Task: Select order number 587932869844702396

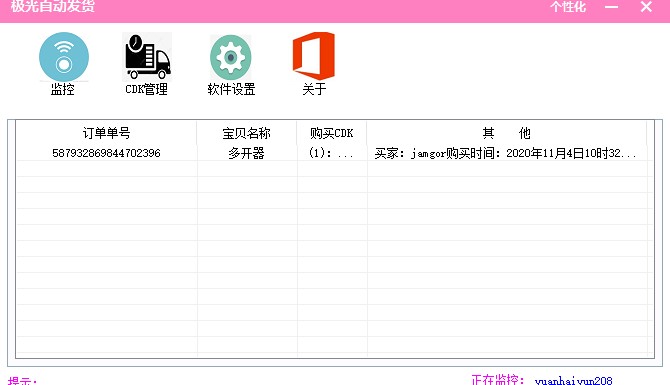Action: [x=106, y=153]
